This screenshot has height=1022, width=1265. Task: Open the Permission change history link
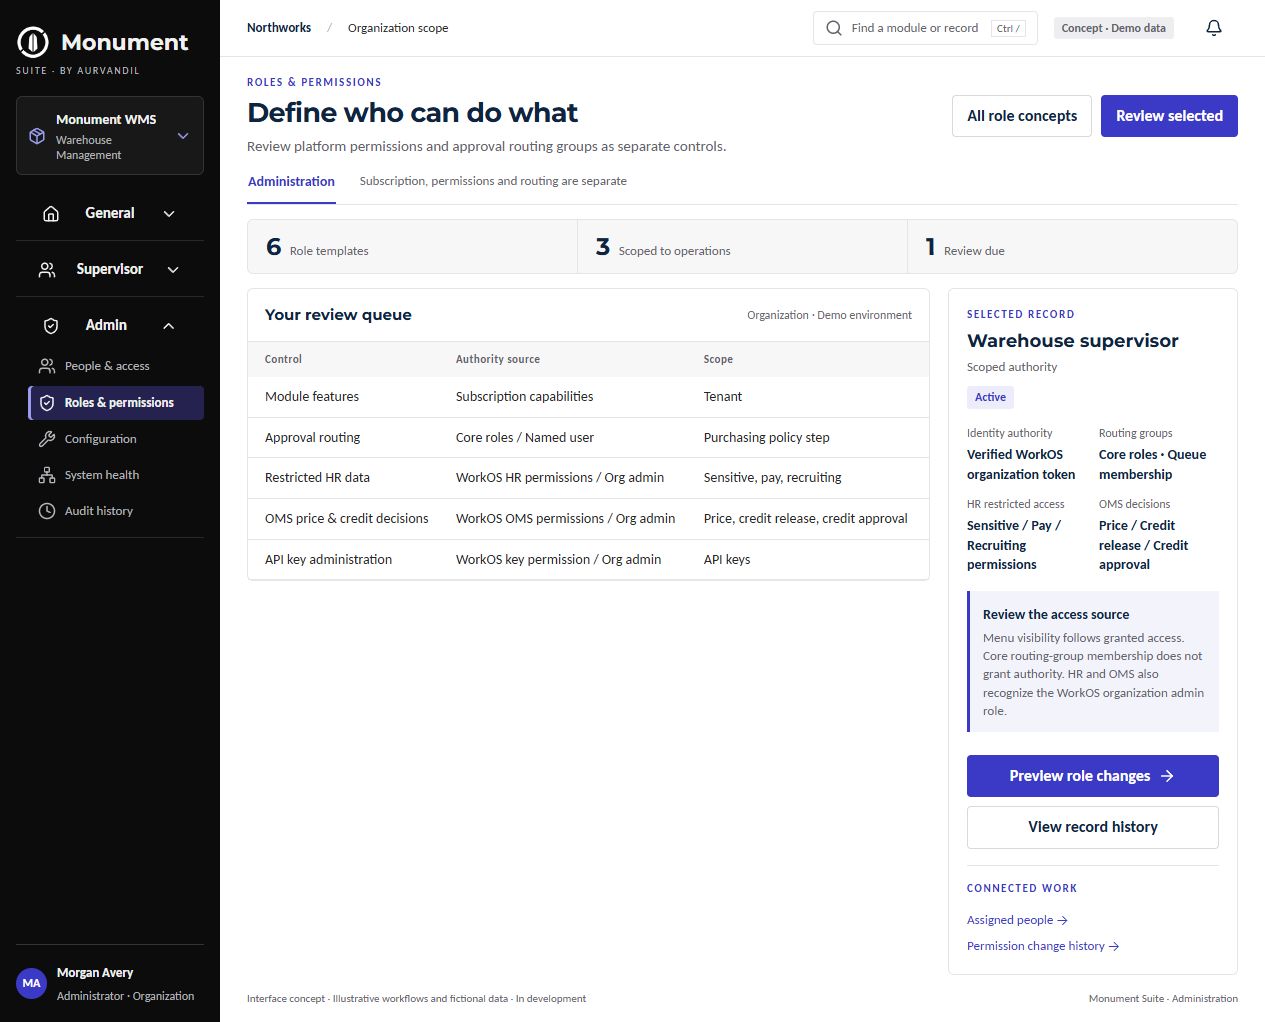pos(1042,946)
